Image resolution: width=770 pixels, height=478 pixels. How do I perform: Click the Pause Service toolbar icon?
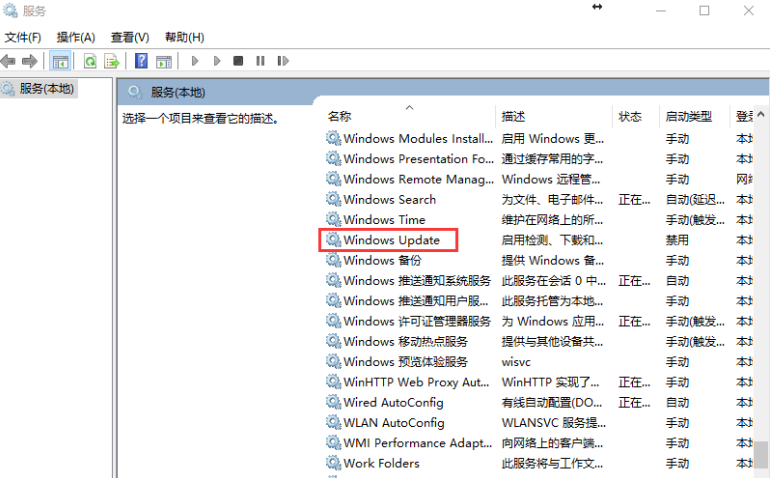(x=260, y=61)
